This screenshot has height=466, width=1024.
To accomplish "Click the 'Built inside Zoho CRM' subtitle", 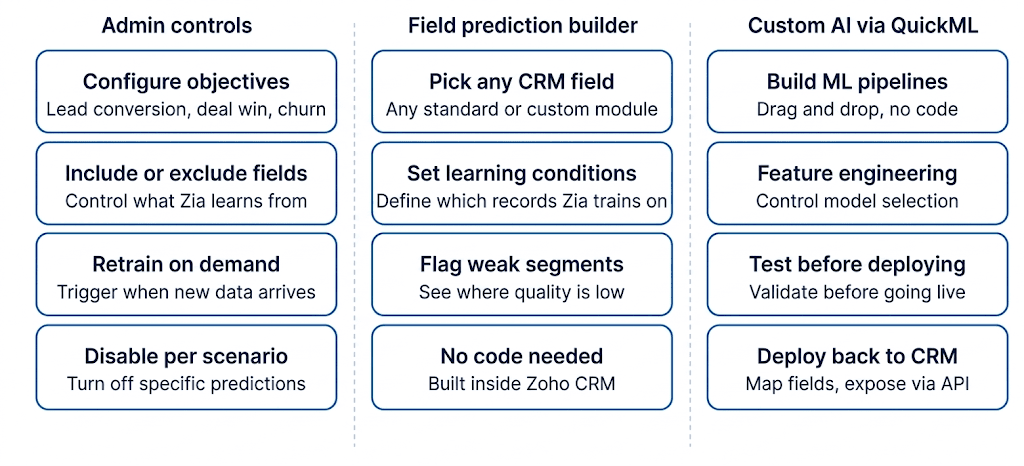I will coord(522,383).
